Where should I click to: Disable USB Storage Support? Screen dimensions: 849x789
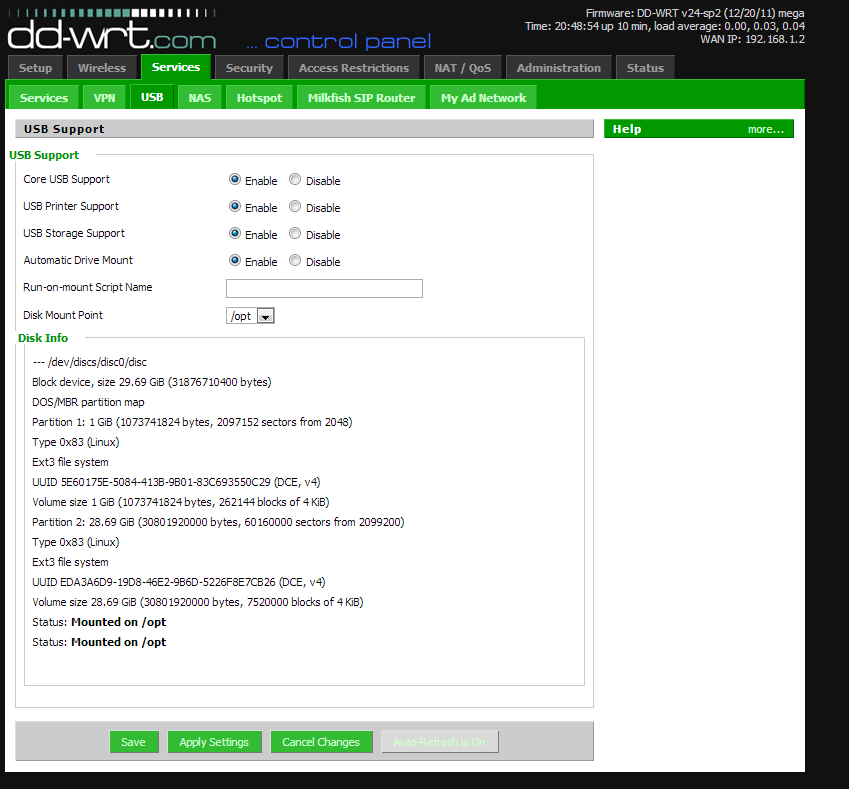coord(295,233)
